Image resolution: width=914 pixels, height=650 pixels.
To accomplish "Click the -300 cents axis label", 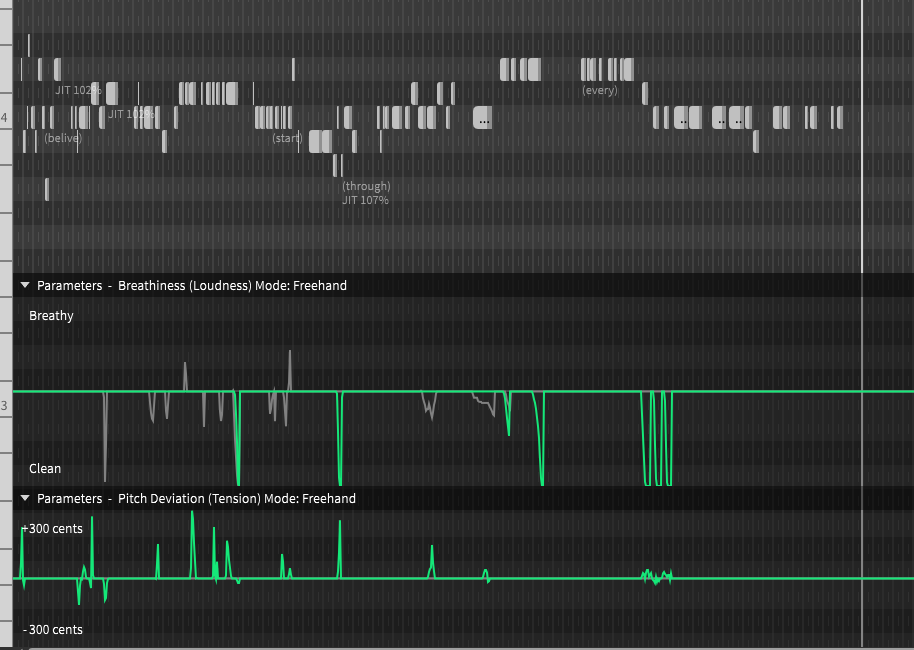I will (x=53, y=629).
